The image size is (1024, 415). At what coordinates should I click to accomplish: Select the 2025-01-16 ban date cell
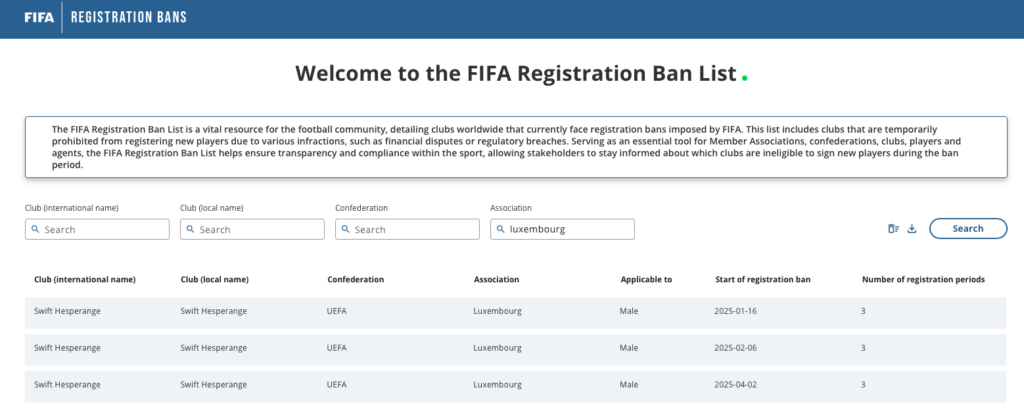(735, 311)
